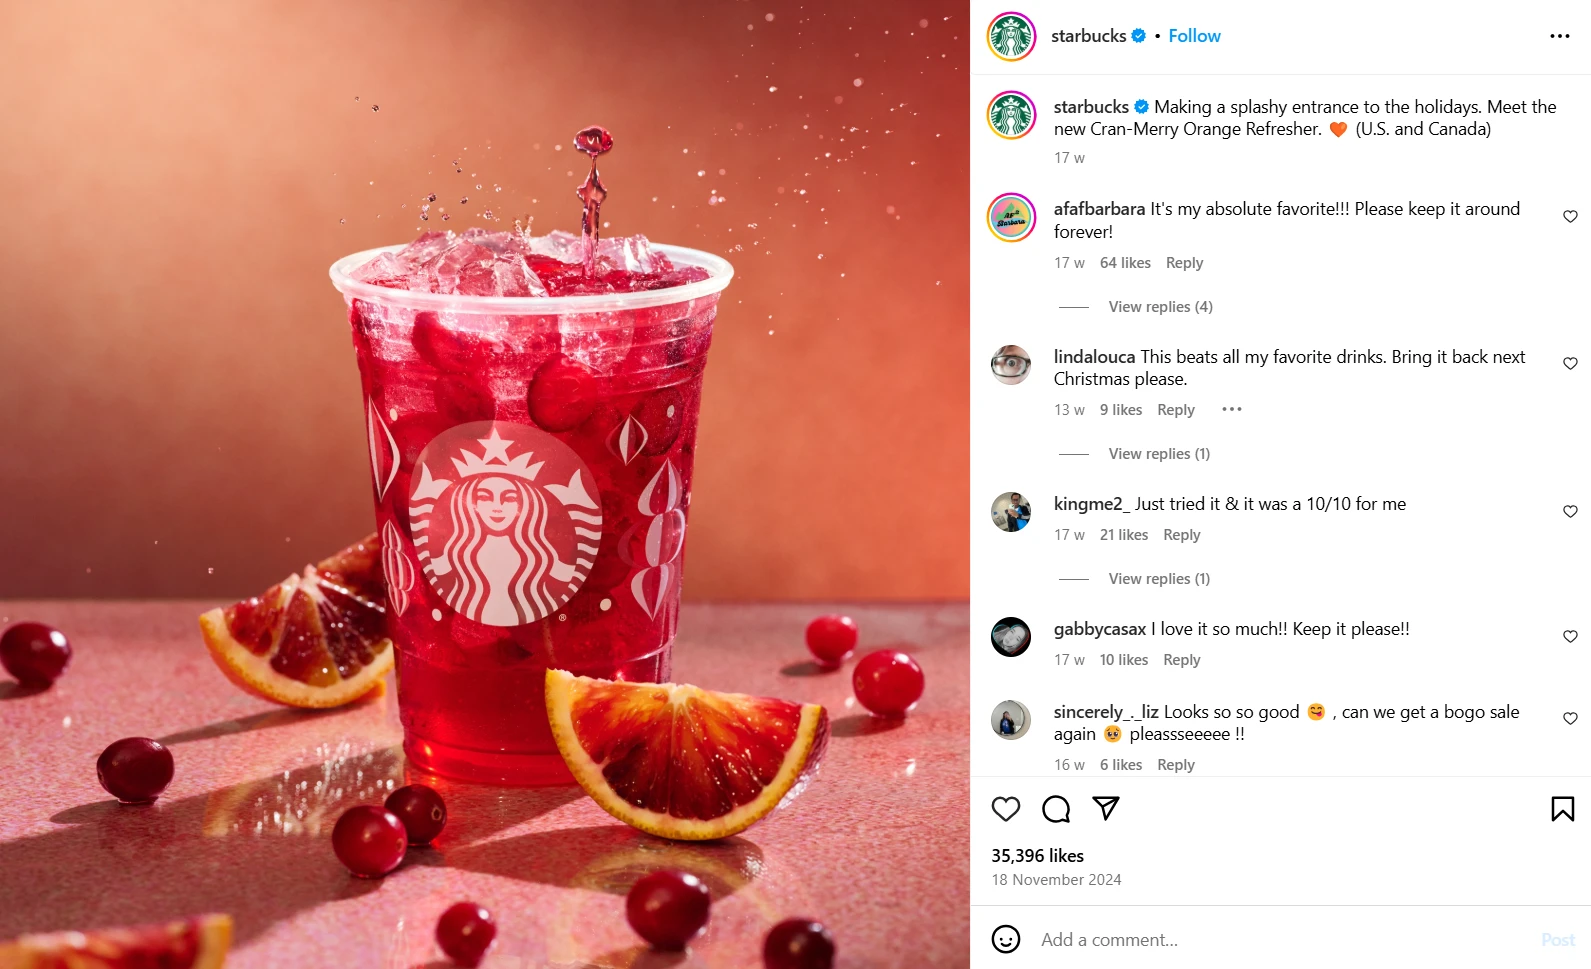Screen dimensions: 1591x969
Task: Save the post with the bookmark icon
Action: [1563, 809]
